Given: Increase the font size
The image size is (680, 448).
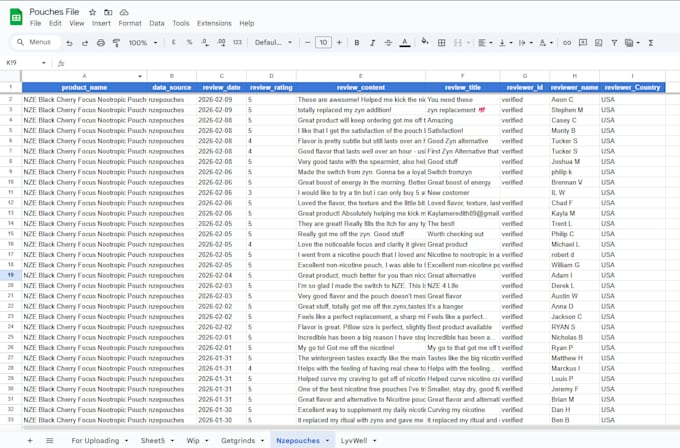Looking at the screenshot, I should point(339,43).
